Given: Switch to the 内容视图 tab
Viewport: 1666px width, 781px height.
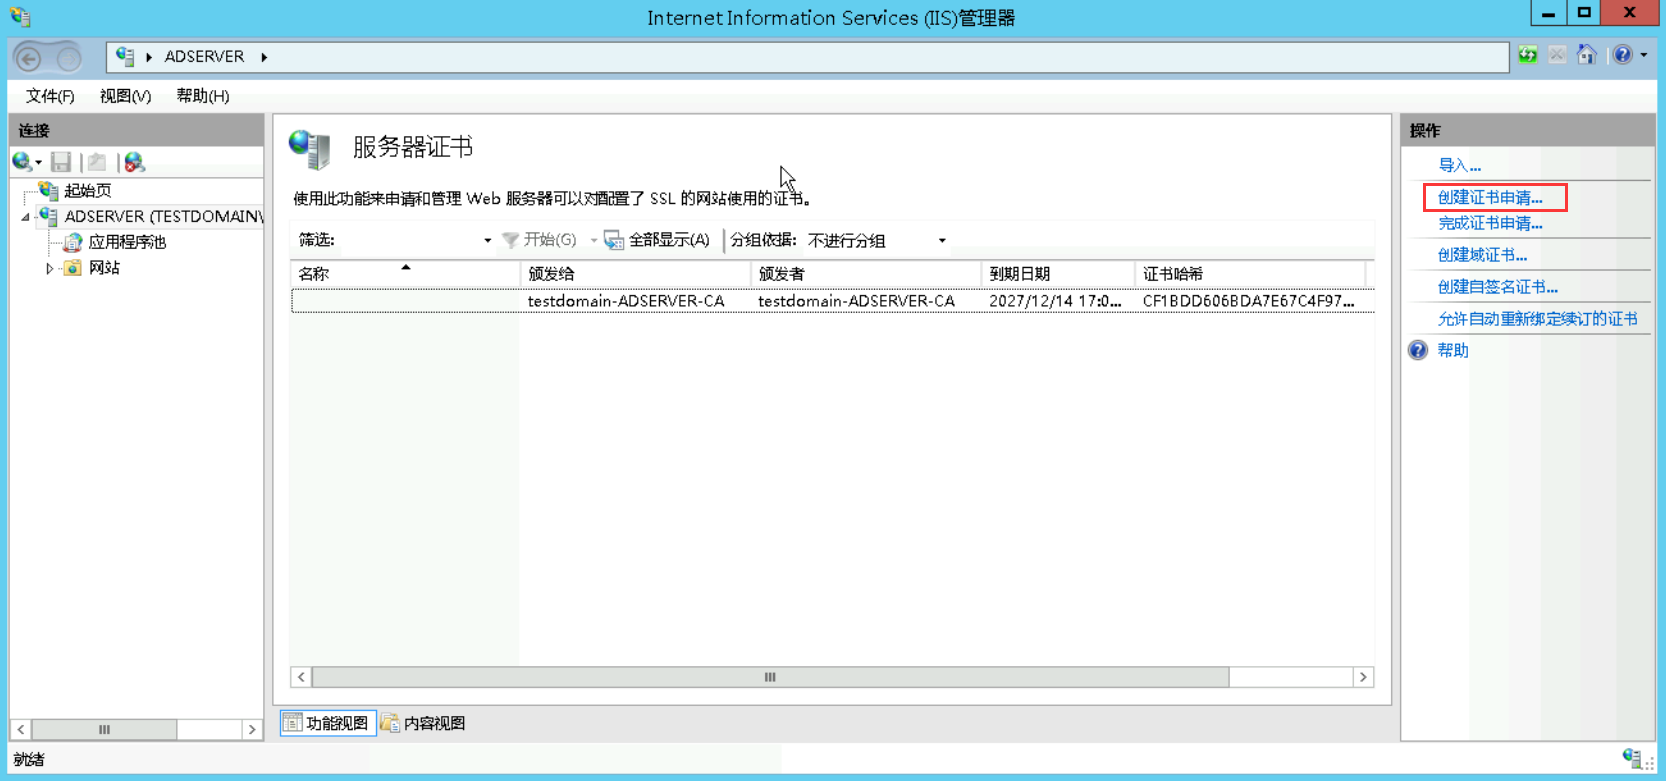Looking at the screenshot, I should pos(424,723).
